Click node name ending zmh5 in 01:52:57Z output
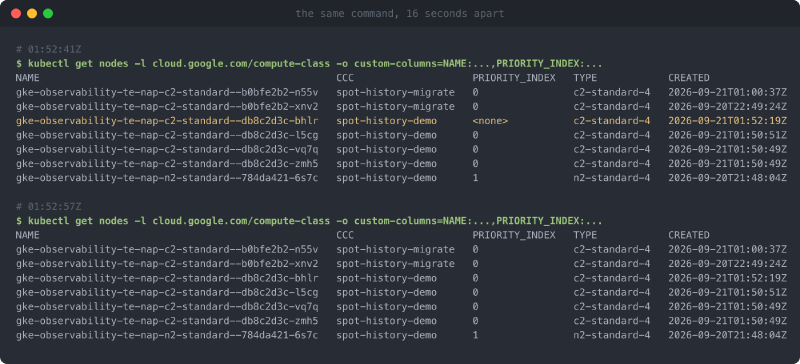The height and width of the screenshot is (364, 800). pos(167,321)
